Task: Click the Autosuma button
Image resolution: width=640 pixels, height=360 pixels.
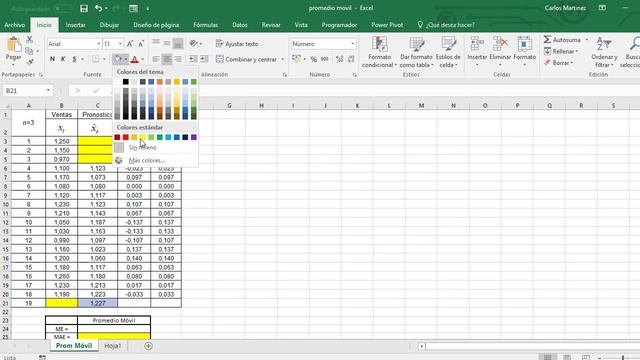Action: point(562,40)
